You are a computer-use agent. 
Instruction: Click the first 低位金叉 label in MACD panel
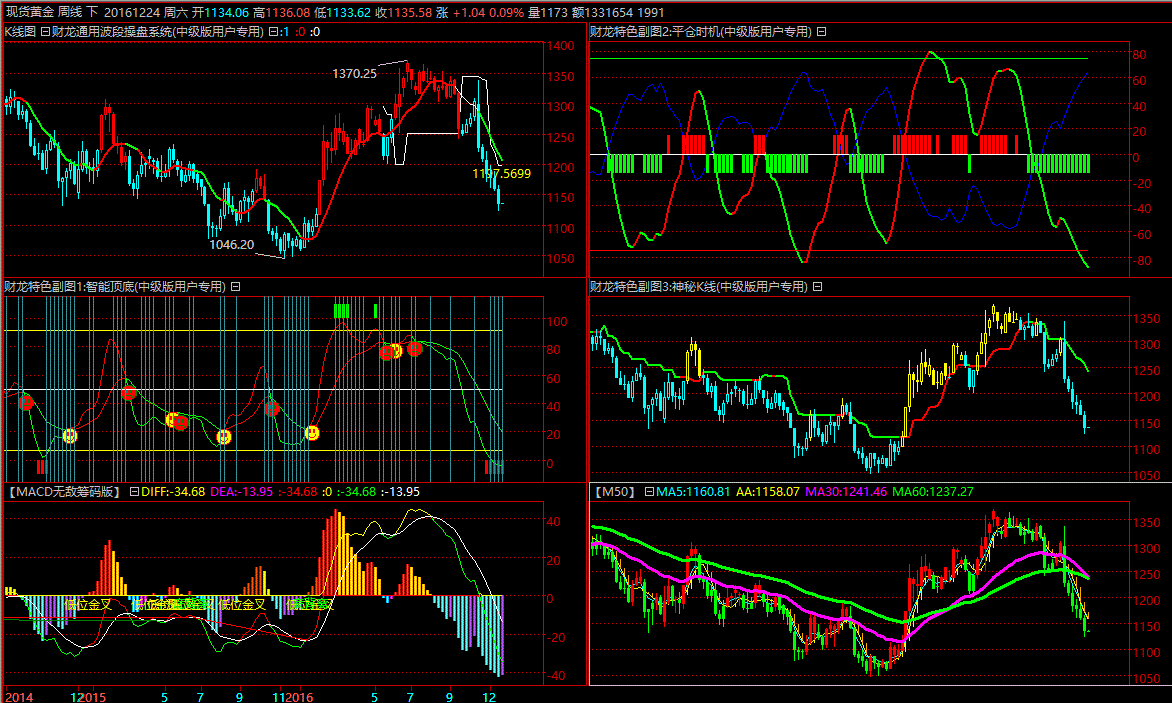88,604
